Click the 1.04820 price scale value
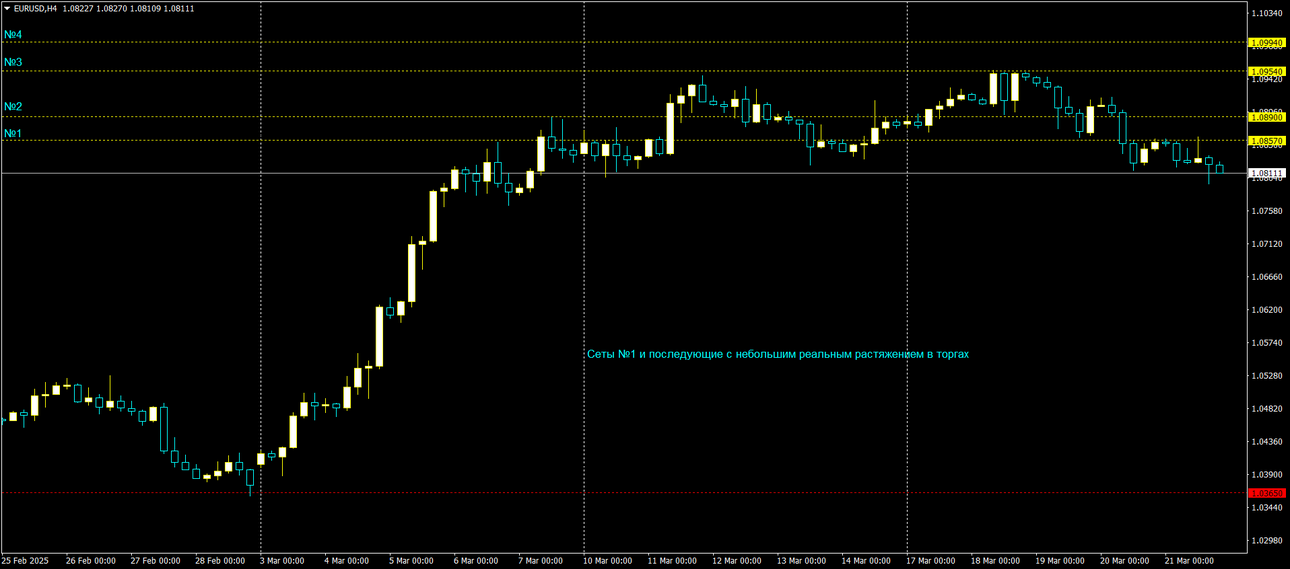This screenshot has height=569, width=1290. click(1268, 409)
